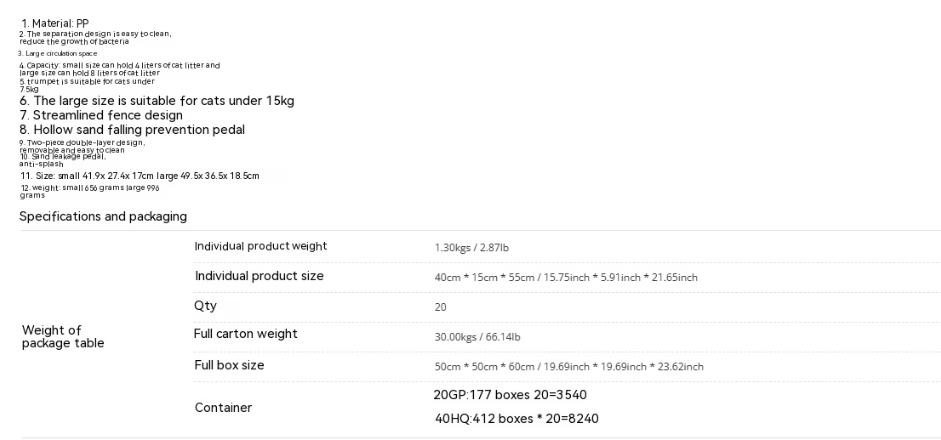Click 'Weight of package table' label
The image size is (941, 440).
pos(62,337)
